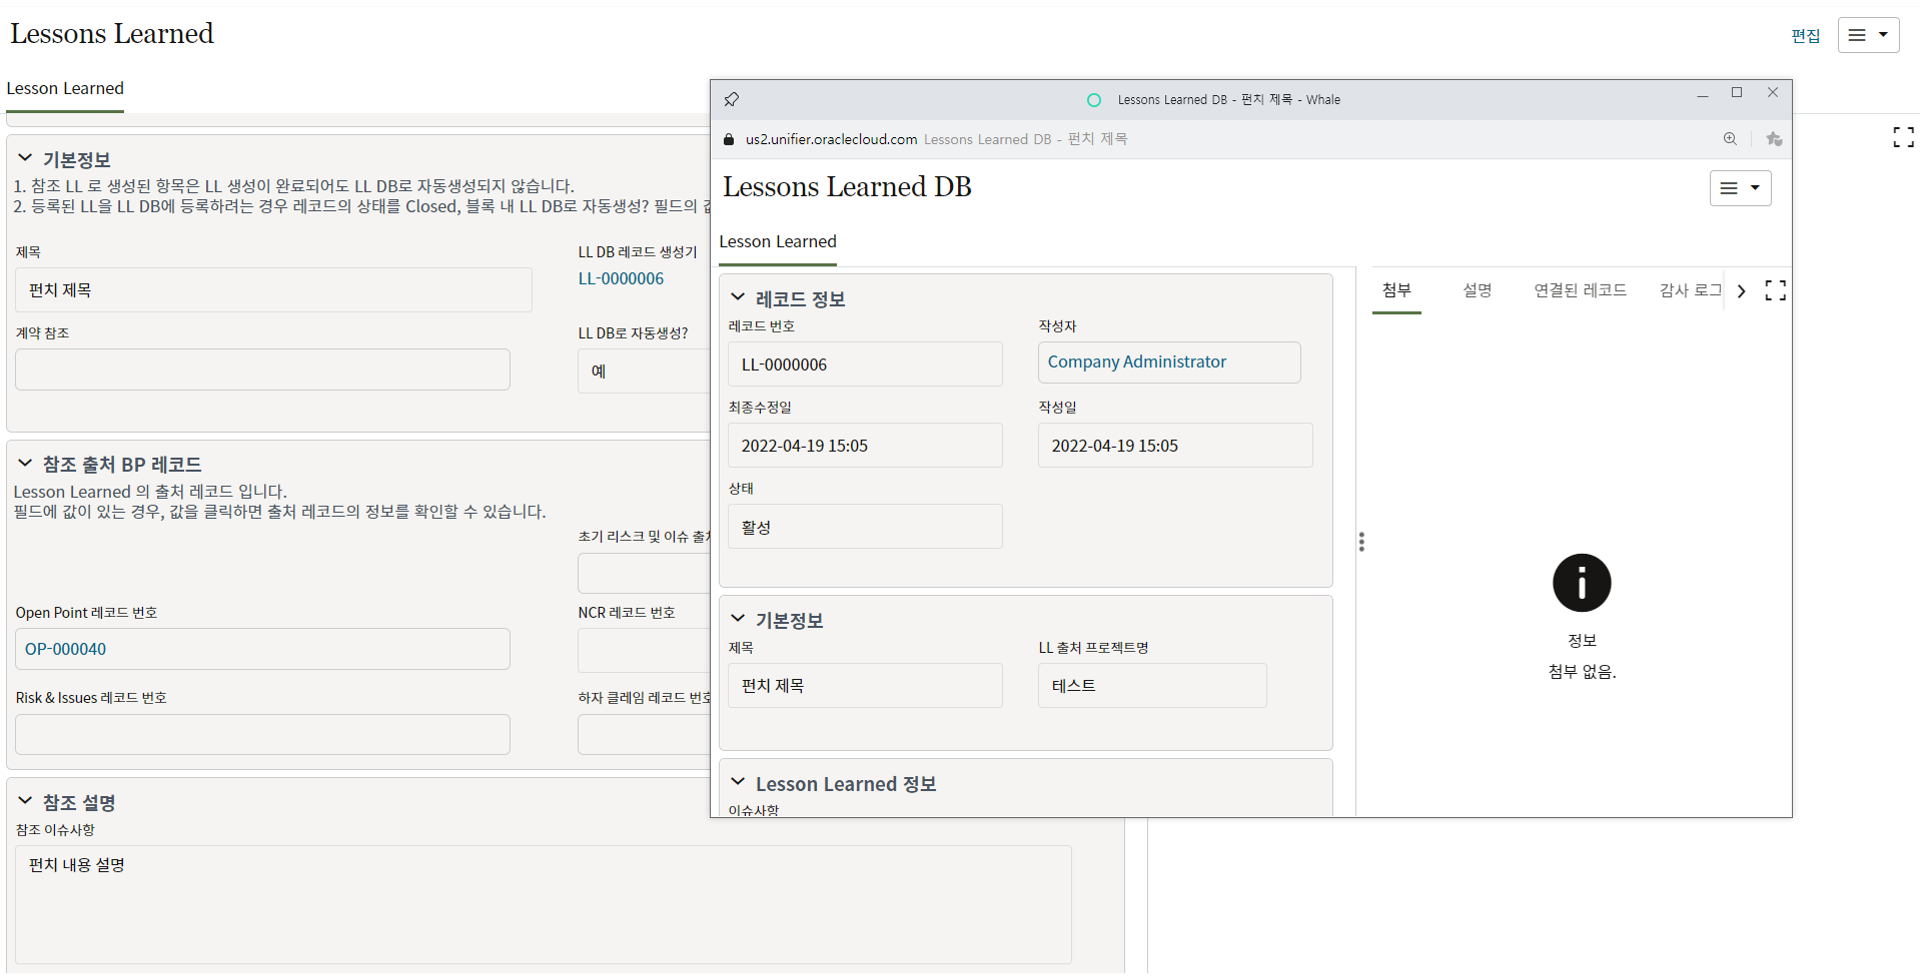Expand popup right panel to fullscreen

1775,291
